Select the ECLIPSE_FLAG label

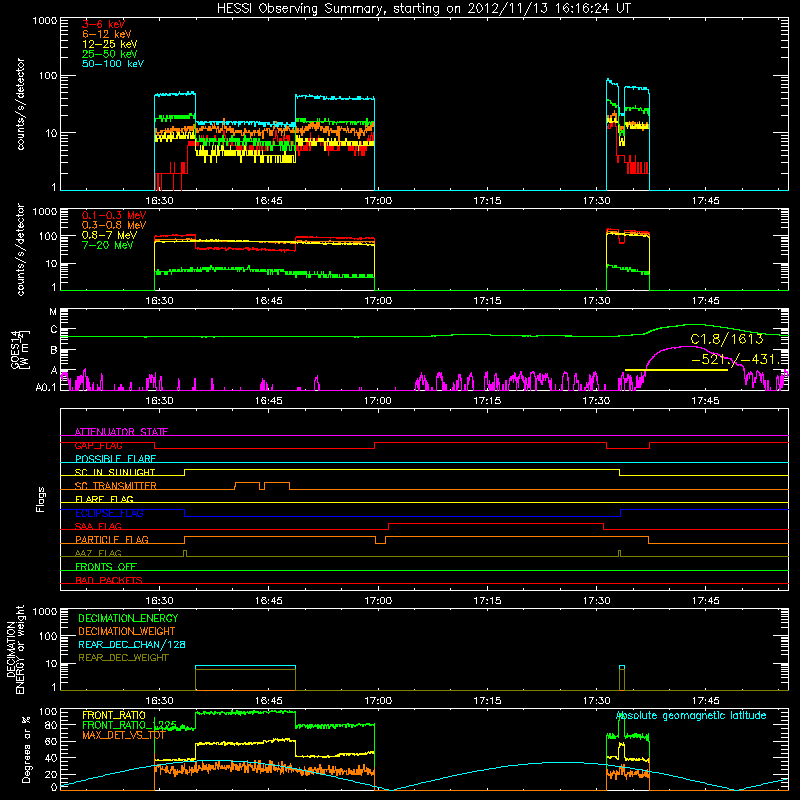coord(109,513)
